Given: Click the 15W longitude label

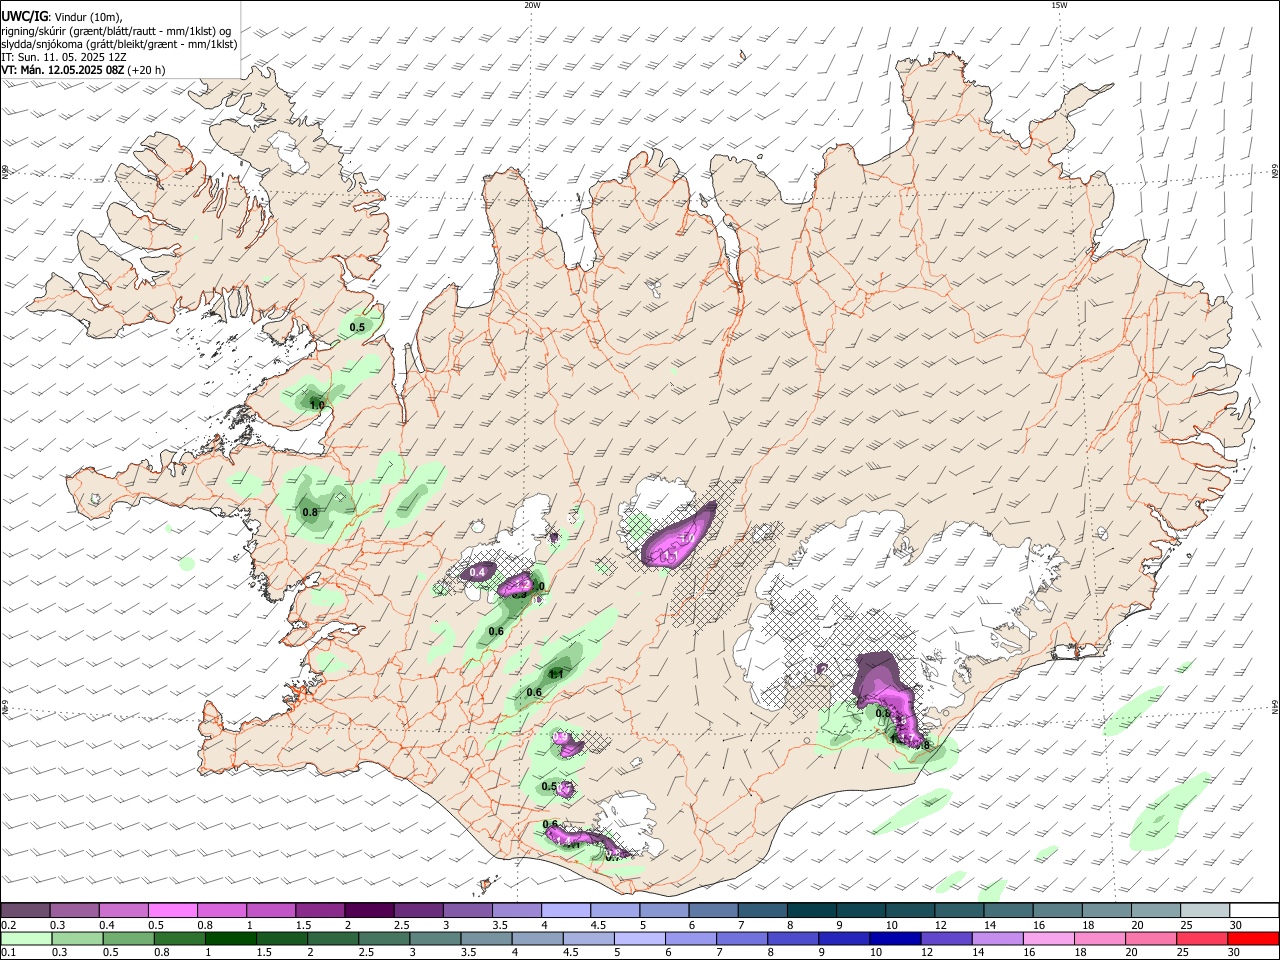Looking at the screenshot, I should pyautogui.click(x=1059, y=5).
